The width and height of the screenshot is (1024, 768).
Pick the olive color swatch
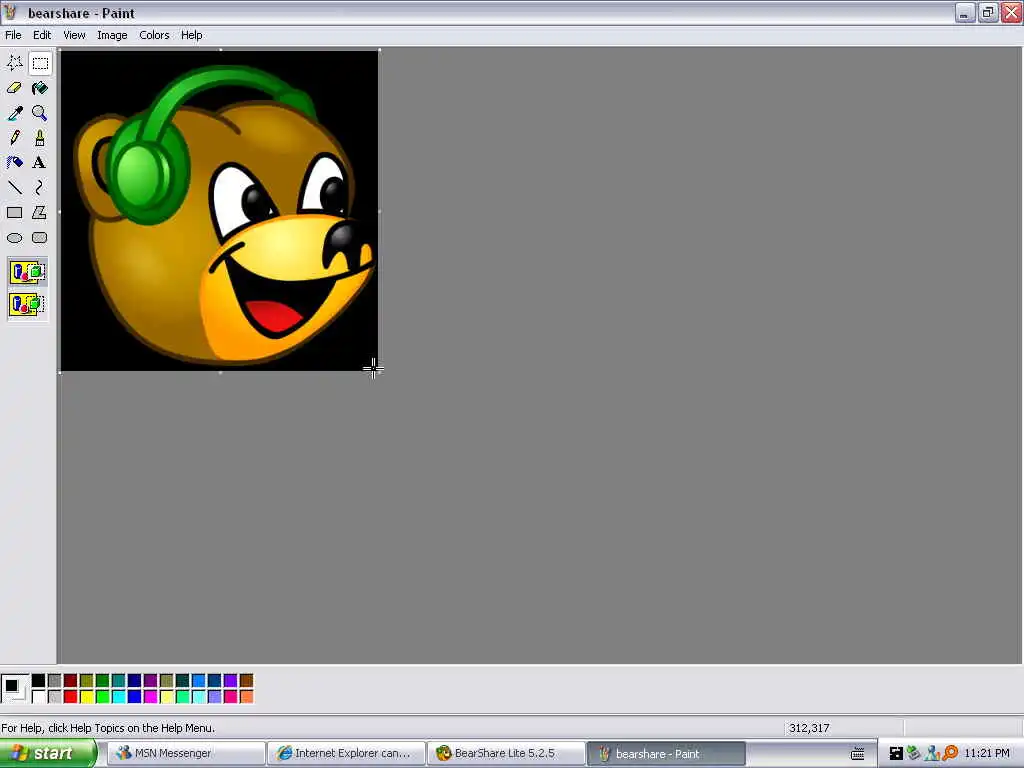point(86,681)
